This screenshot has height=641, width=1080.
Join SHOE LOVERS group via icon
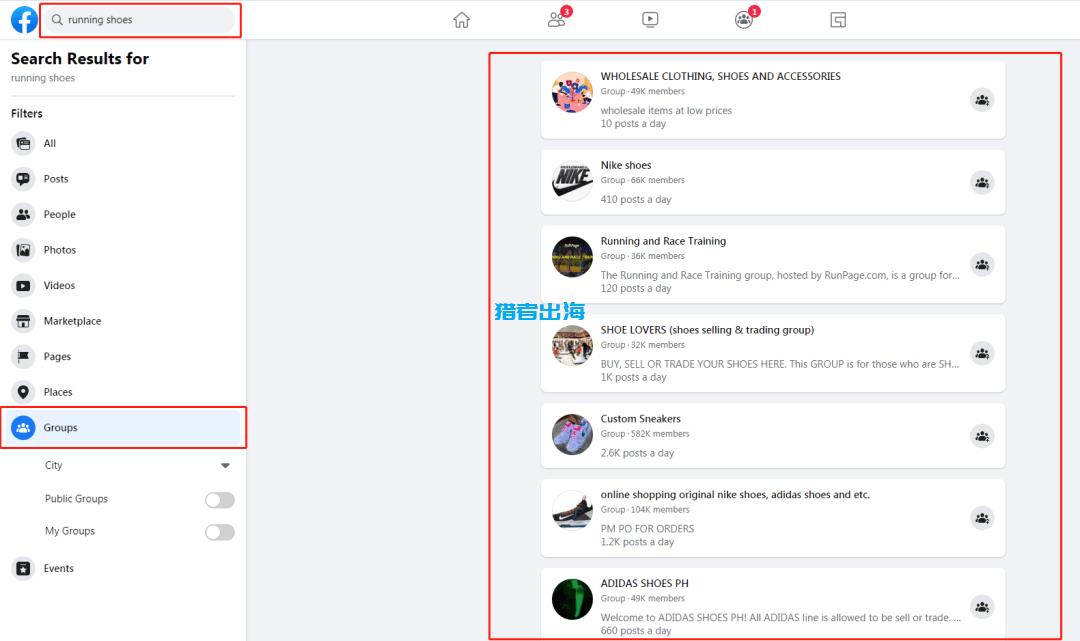click(x=982, y=354)
